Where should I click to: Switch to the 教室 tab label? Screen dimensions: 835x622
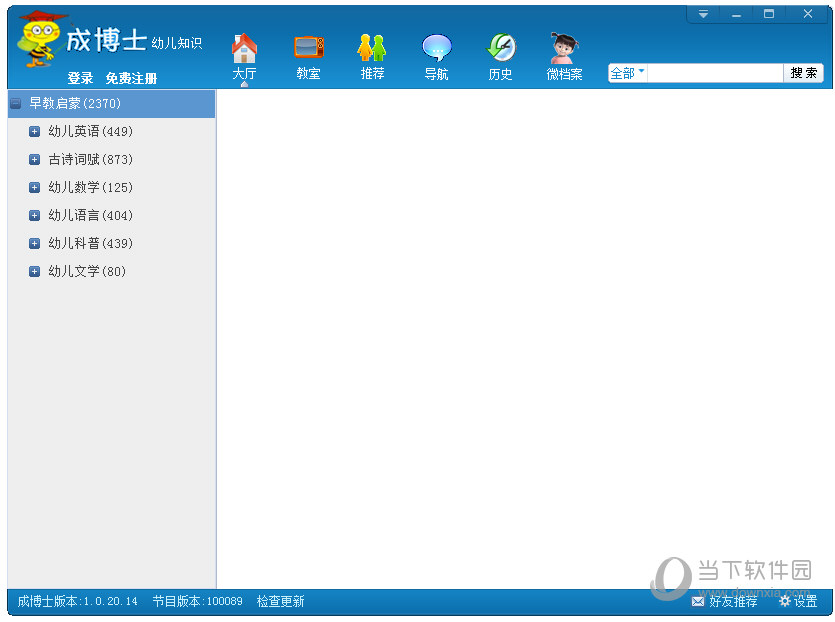pyautogui.click(x=309, y=73)
